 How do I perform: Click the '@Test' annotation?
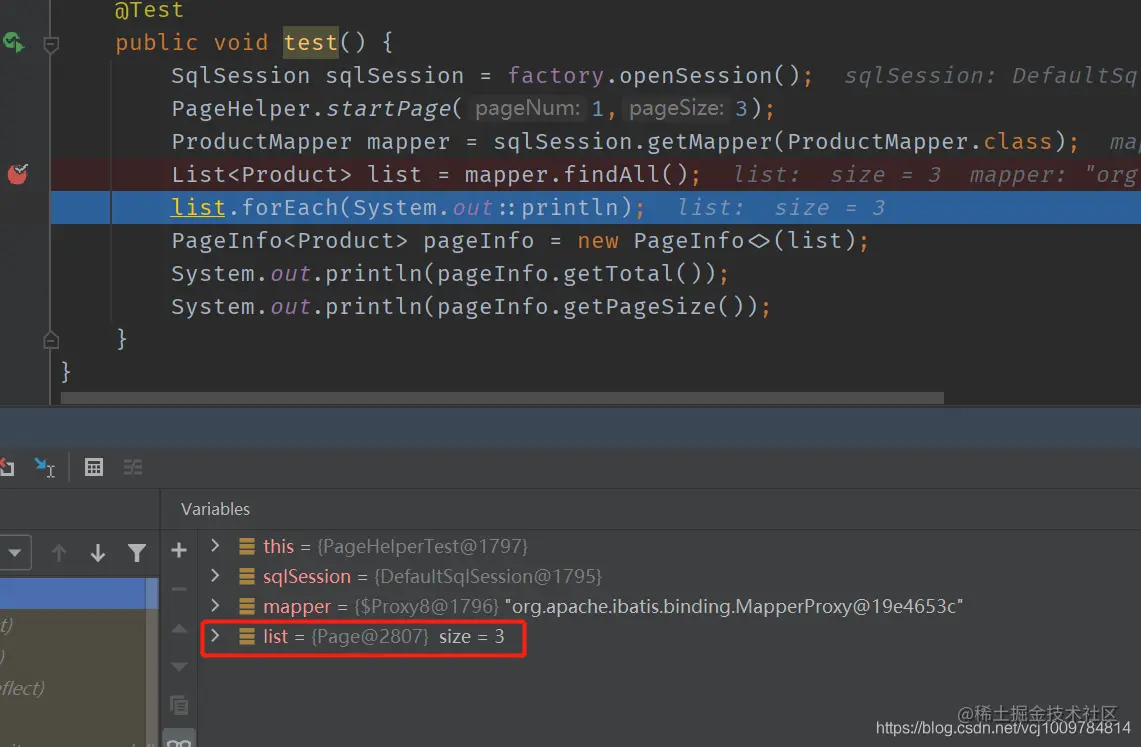149,10
